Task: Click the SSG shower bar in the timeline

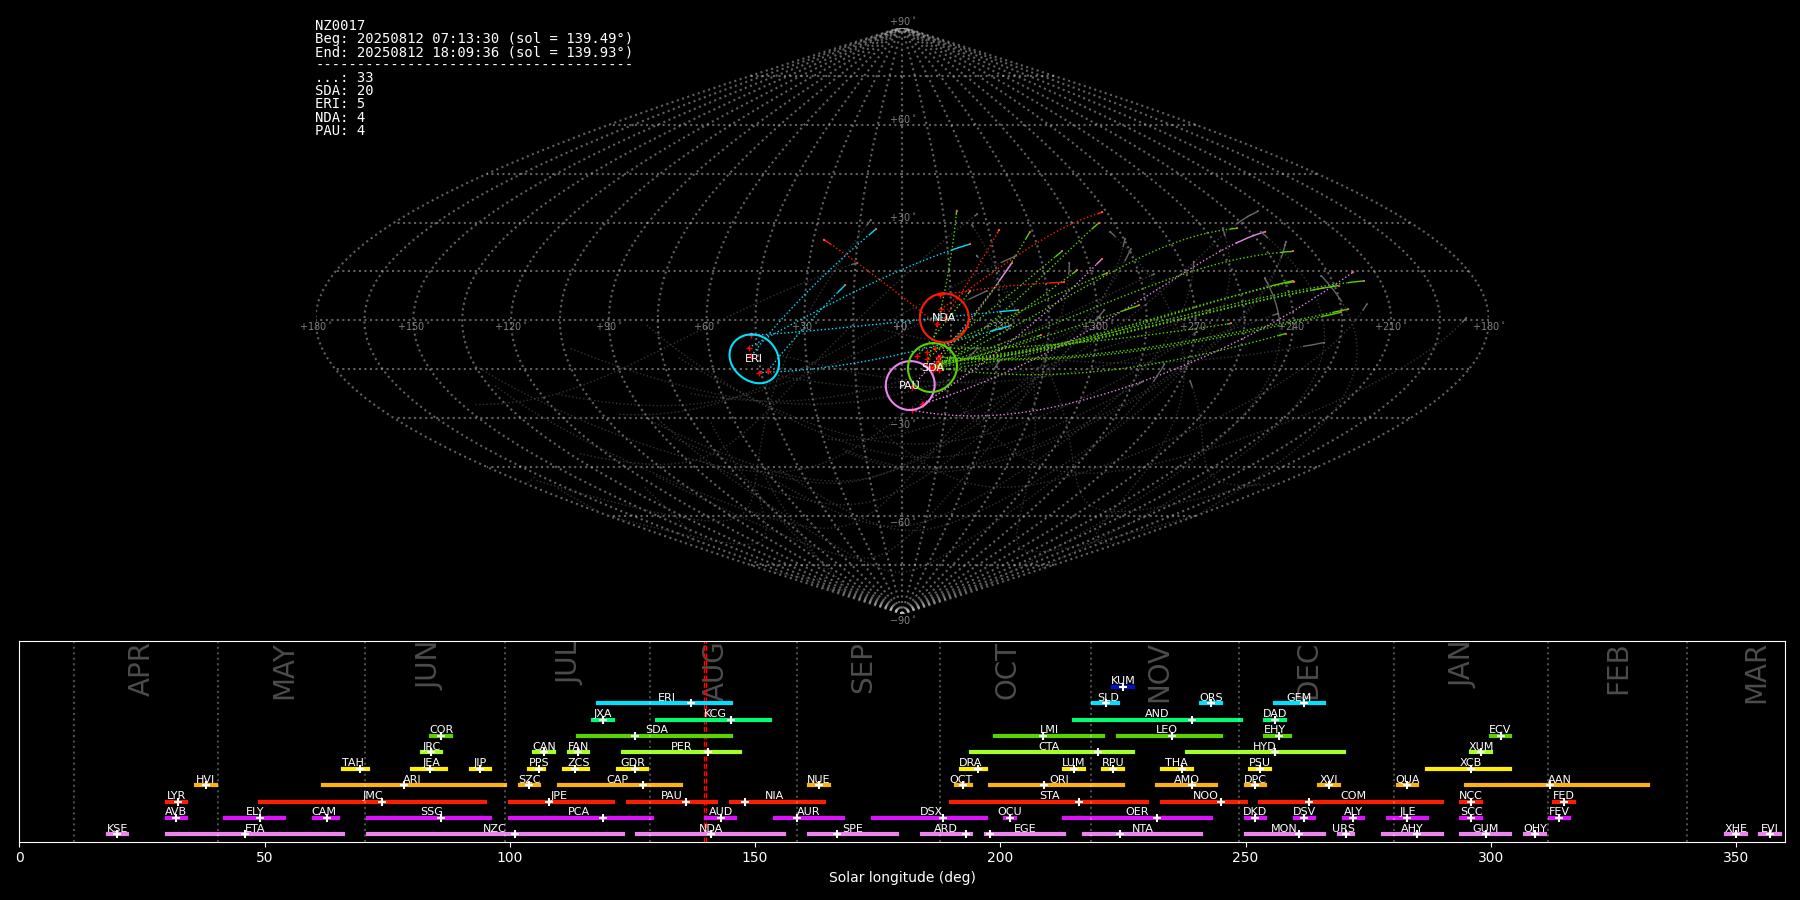Action: 428,818
